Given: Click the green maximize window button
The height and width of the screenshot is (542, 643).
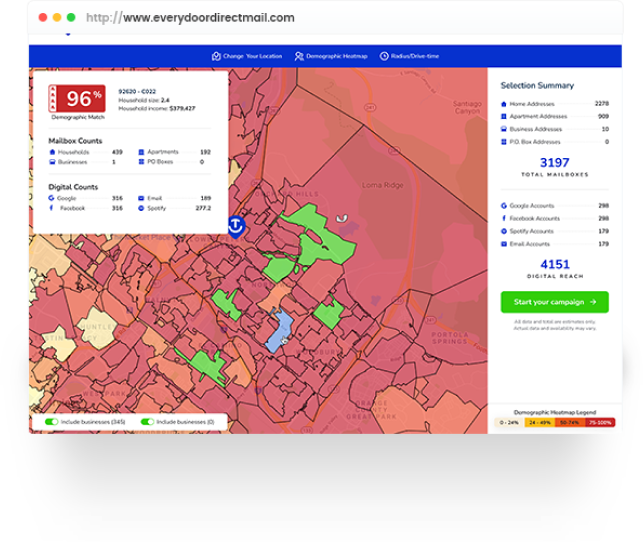Looking at the screenshot, I should click(x=71, y=17).
